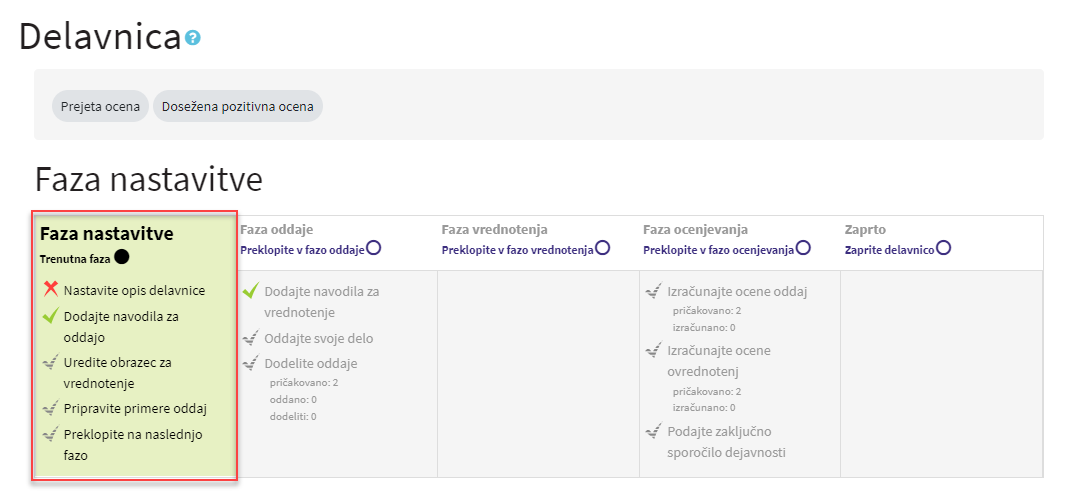Click the red X next to Nastavite opis delavnice
1068x495 pixels.
[50, 289]
